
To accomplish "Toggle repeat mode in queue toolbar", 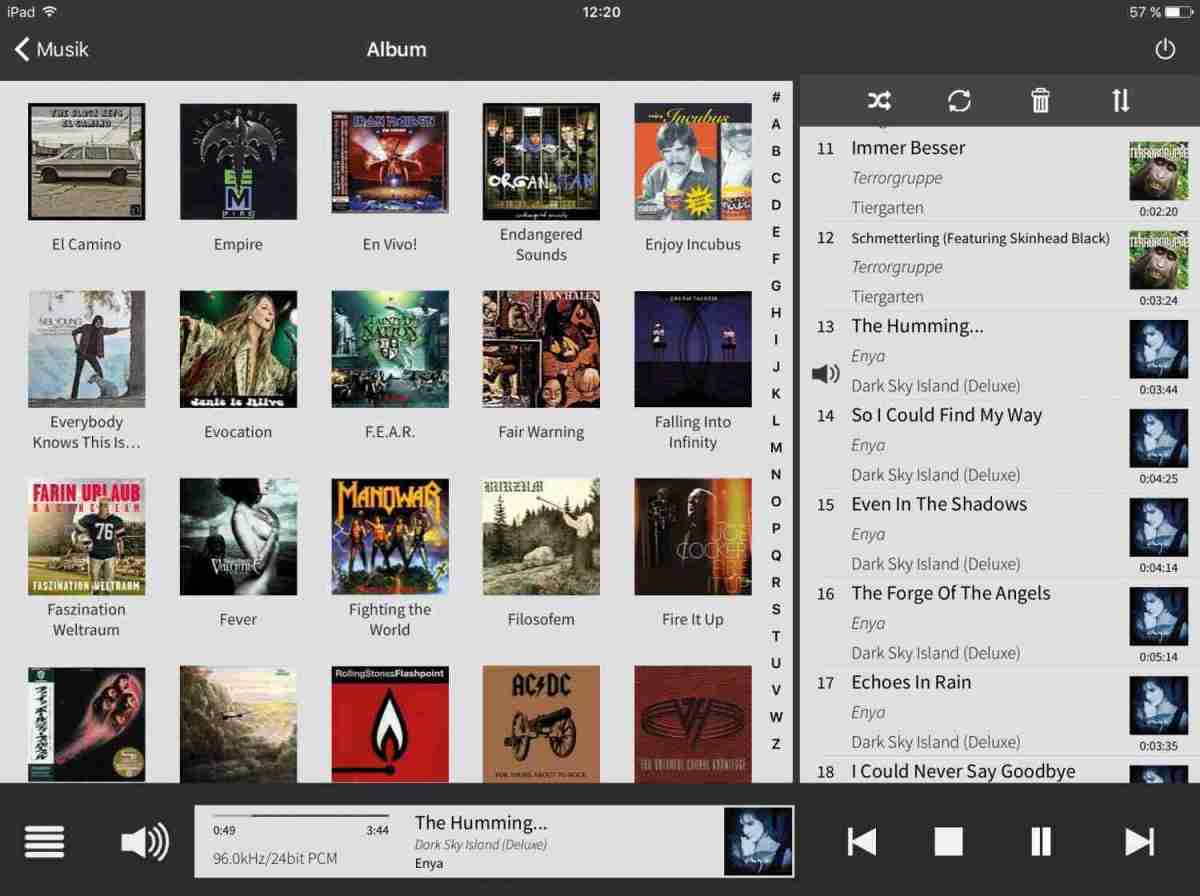I will pos(959,100).
